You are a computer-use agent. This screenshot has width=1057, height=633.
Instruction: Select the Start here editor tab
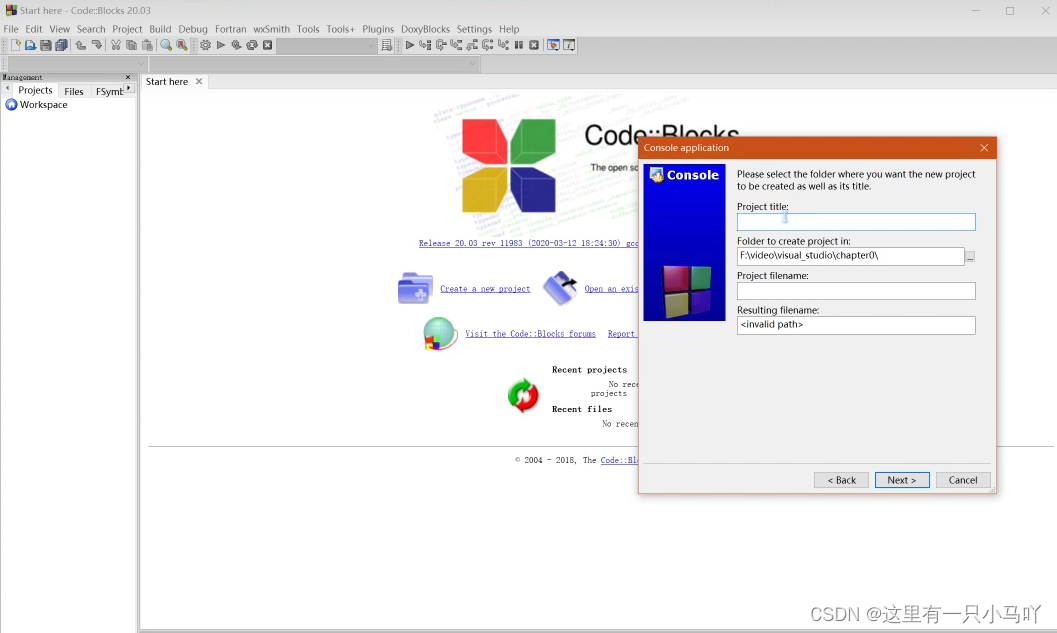[x=167, y=82]
